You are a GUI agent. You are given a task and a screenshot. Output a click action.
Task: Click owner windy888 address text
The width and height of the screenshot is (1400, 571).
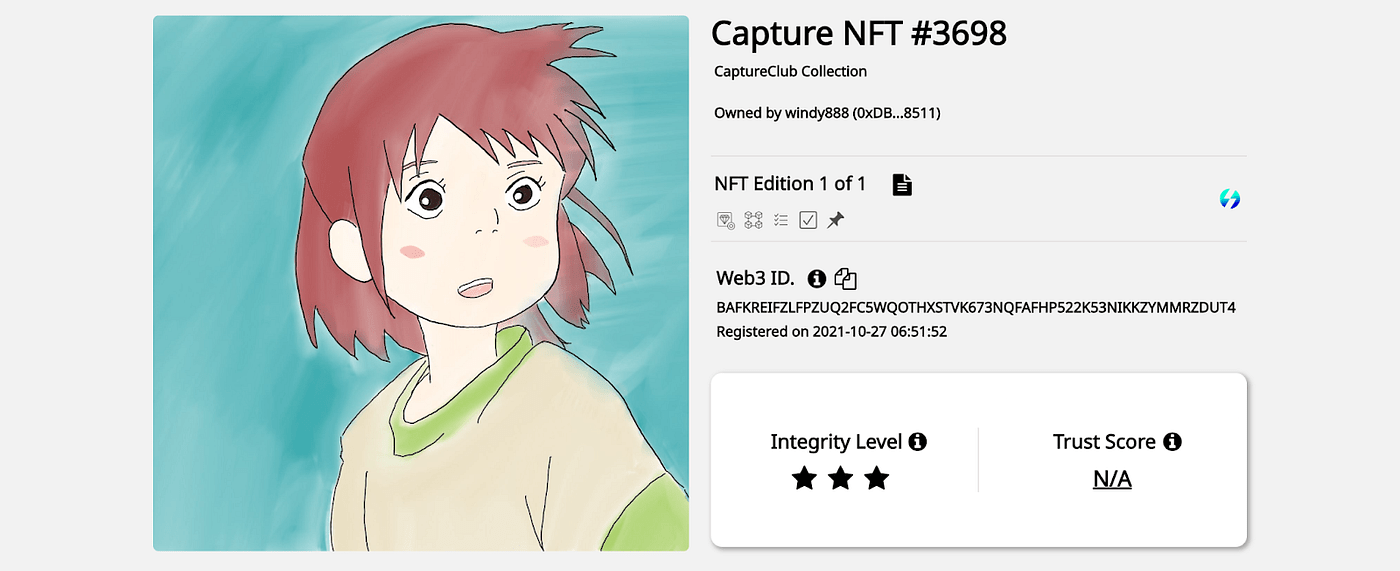pos(827,113)
